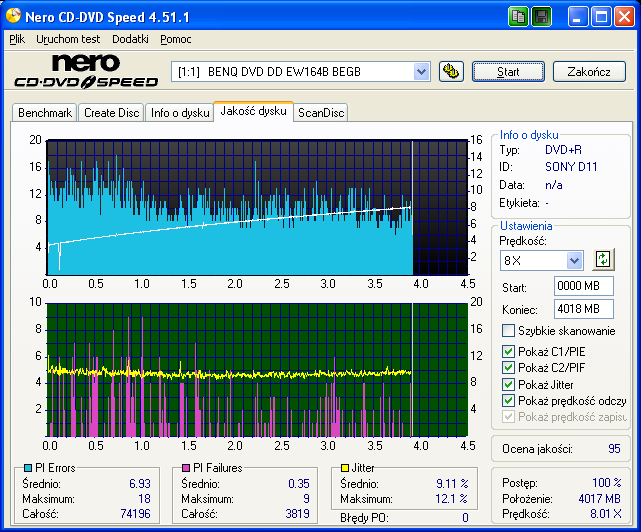Click the Koniec field showing 4018 MB

pos(584,309)
